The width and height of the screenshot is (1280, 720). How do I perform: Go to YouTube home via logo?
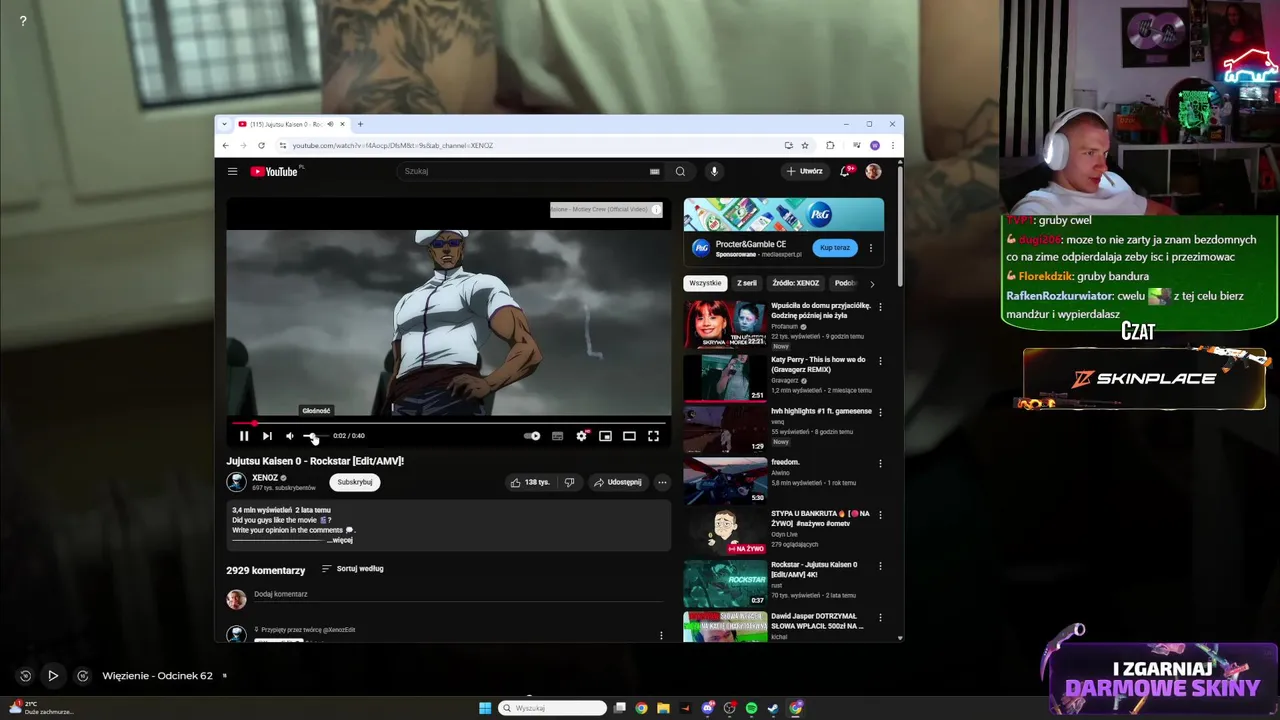tap(275, 171)
